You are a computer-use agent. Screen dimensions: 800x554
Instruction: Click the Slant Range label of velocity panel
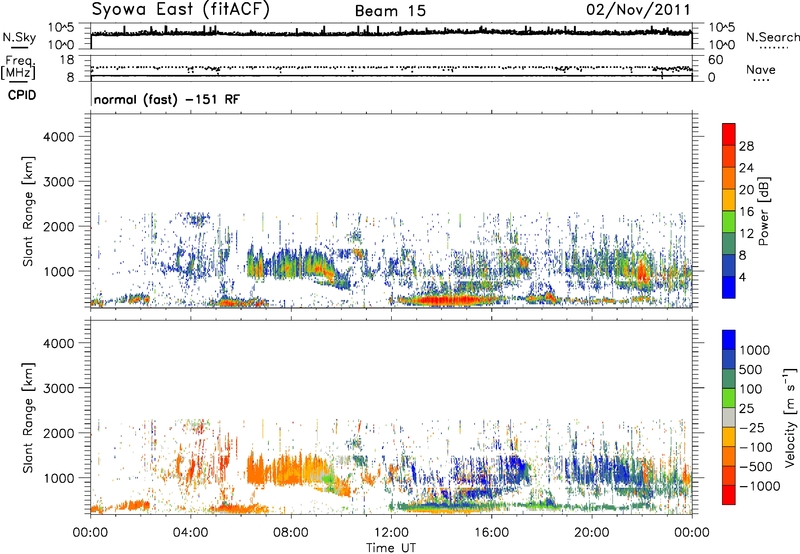coord(28,418)
